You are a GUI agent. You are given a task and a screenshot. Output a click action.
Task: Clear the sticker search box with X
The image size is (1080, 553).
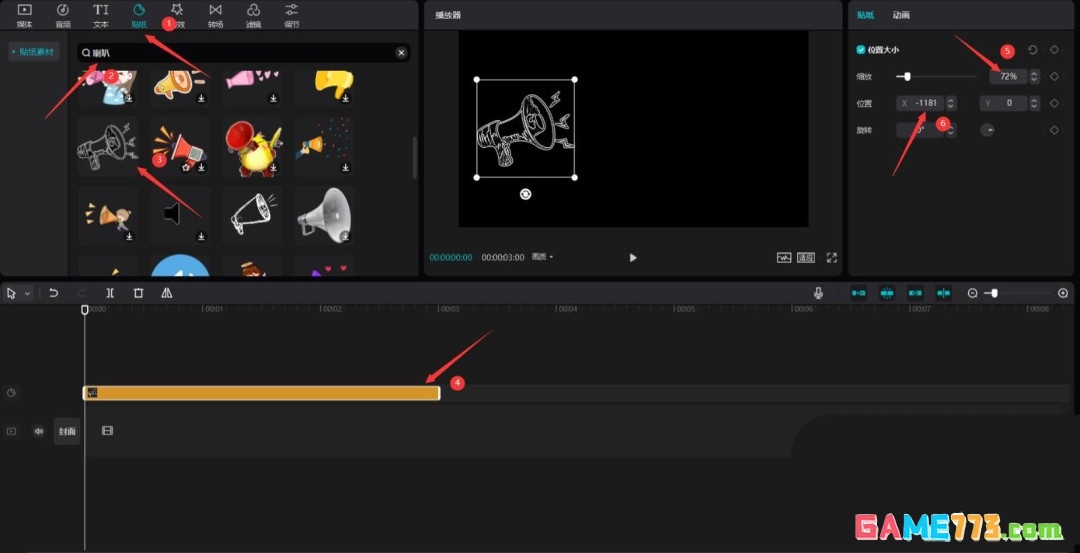click(x=401, y=52)
